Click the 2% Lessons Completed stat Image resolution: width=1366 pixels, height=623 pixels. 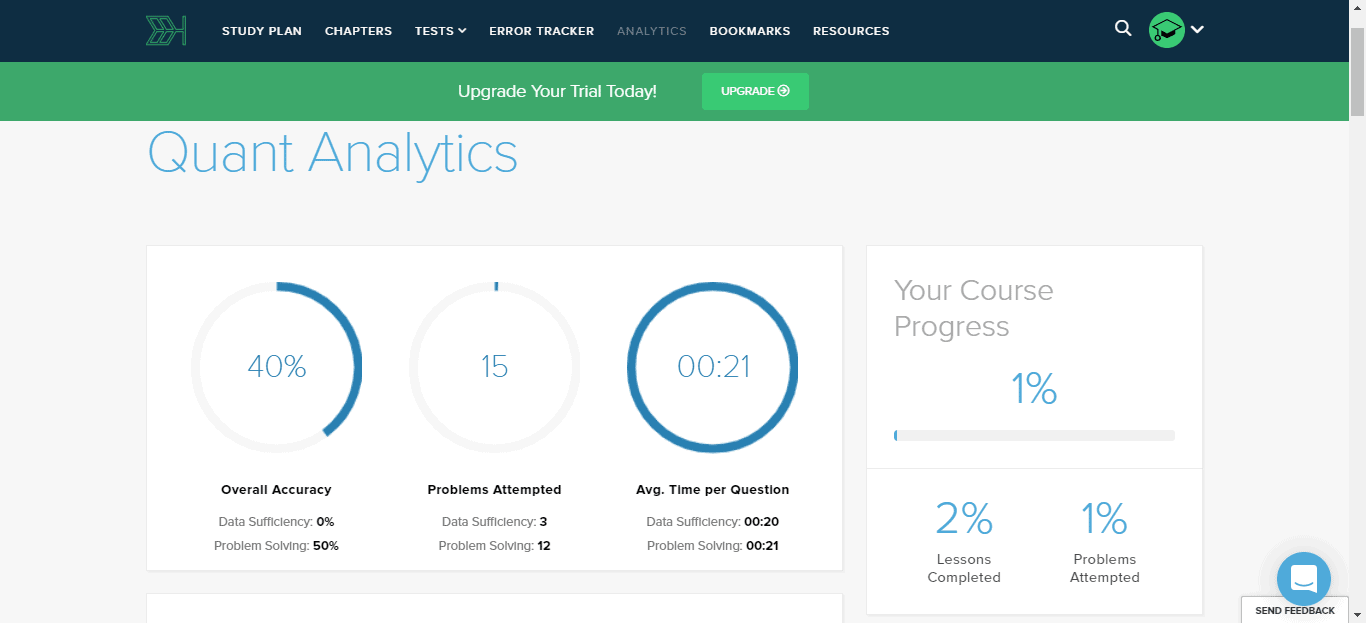[963, 541]
